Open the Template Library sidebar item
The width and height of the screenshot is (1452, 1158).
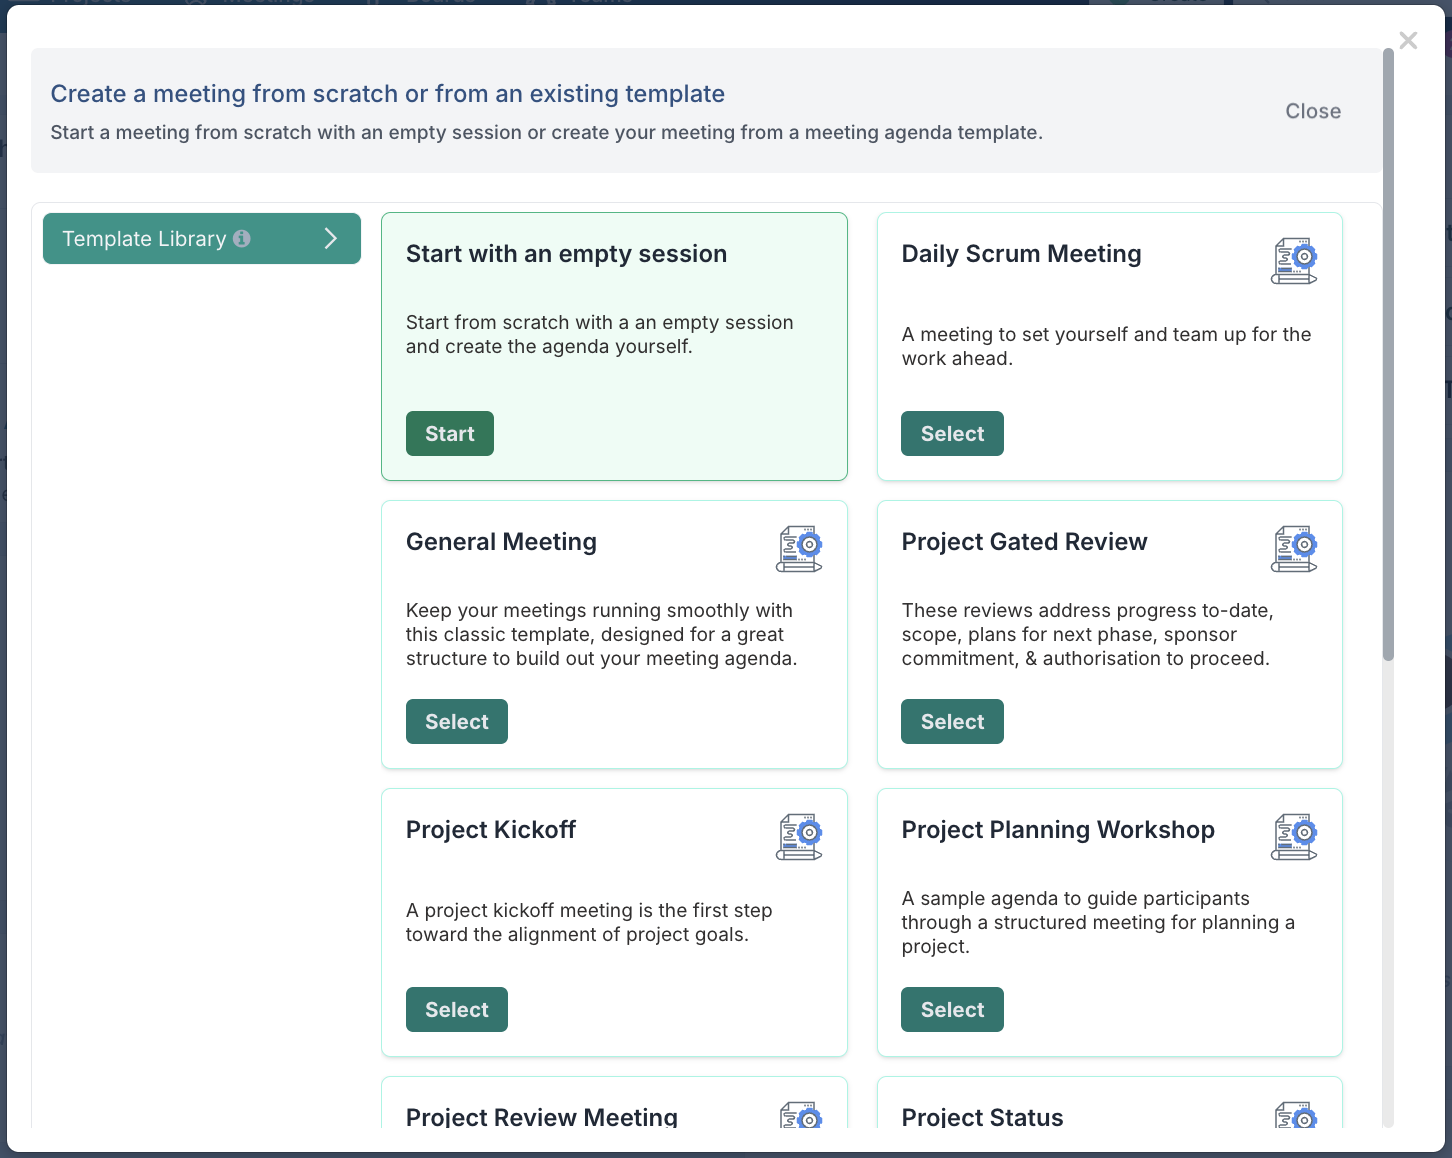pyautogui.click(x=144, y=239)
